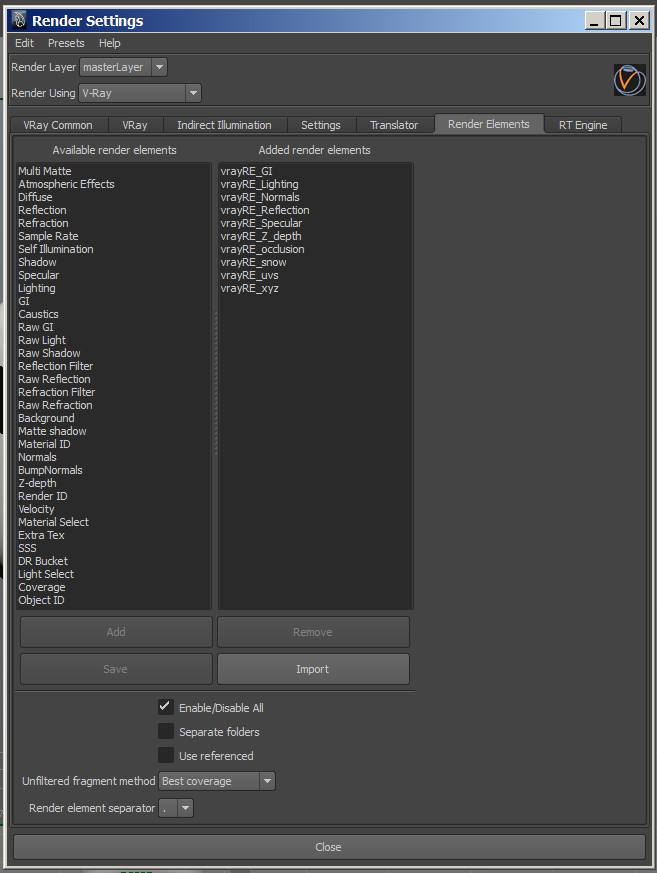Switch to the RT Engine tab
Screen dimensions: 657x873
coord(583,125)
